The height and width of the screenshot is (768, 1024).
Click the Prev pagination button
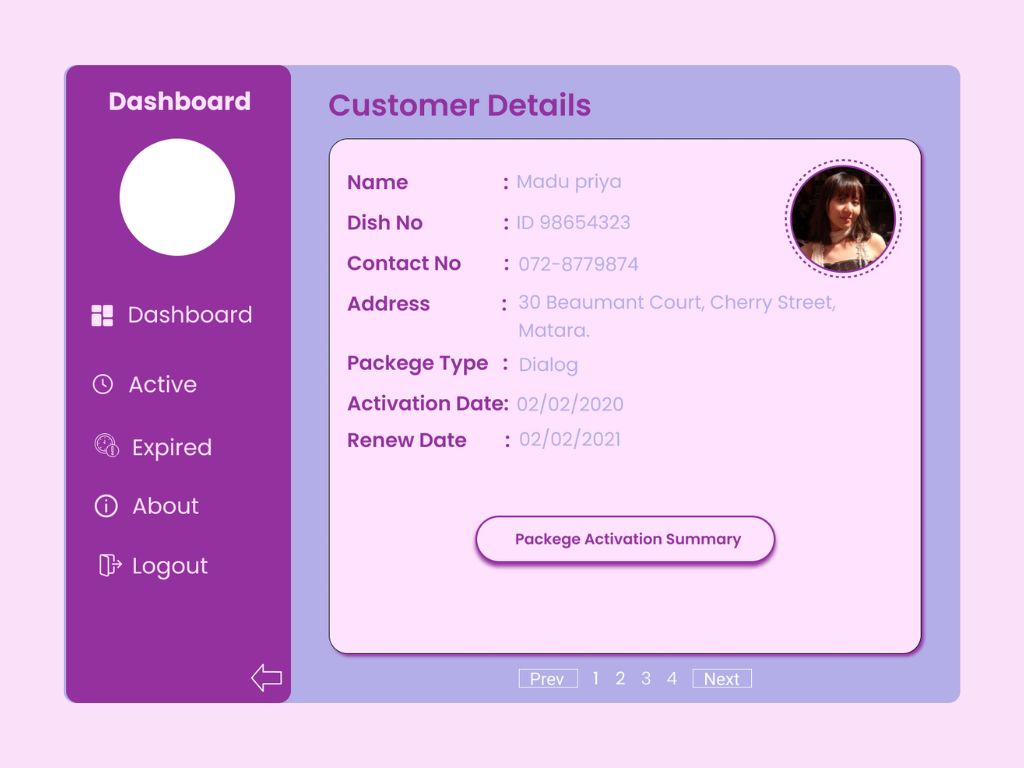click(548, 679)
